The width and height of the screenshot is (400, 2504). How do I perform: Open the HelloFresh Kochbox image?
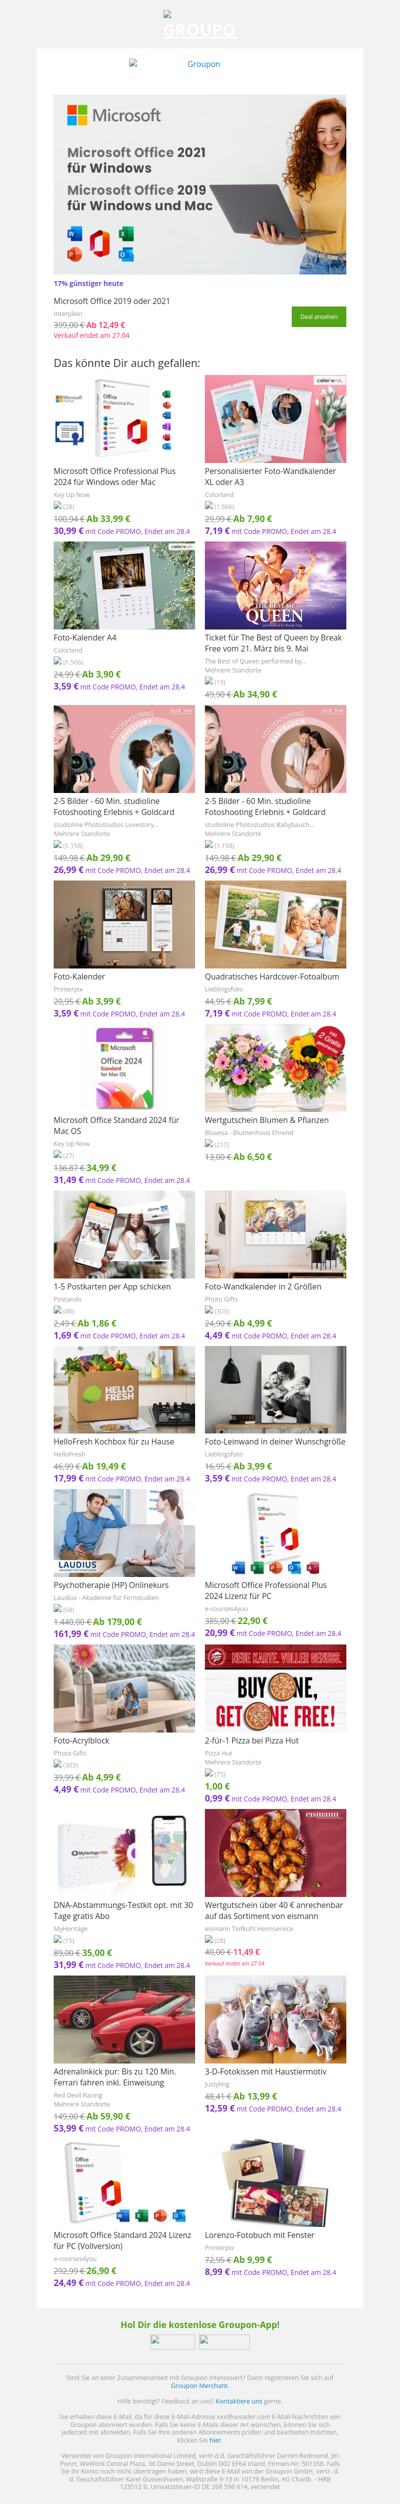[x=124, y=1389]
